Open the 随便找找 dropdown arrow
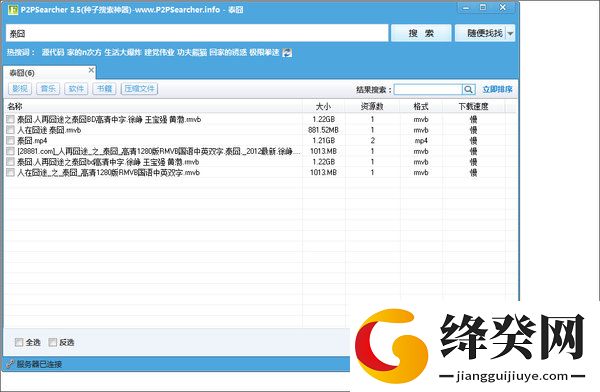 tap(510, 34)
